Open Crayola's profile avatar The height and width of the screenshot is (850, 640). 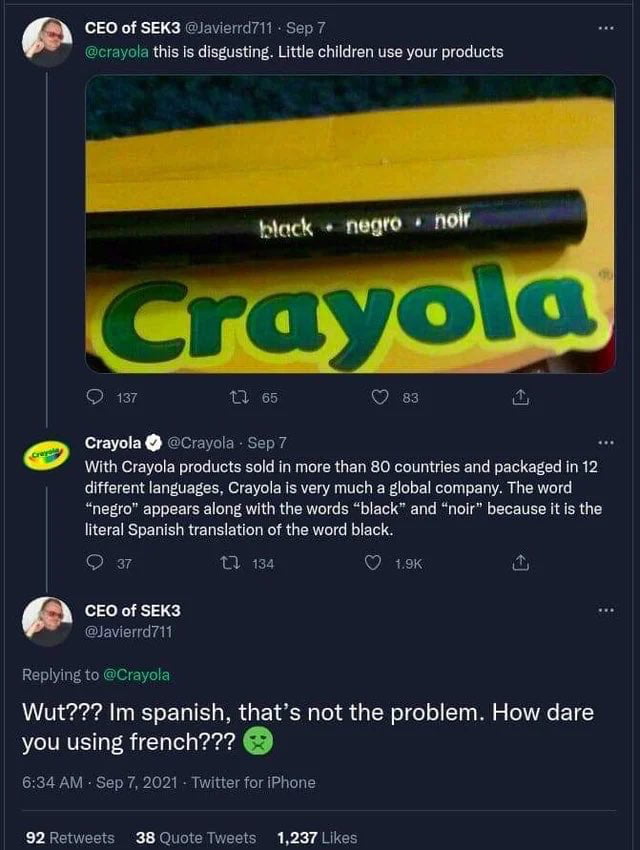(x=47, y=456)
